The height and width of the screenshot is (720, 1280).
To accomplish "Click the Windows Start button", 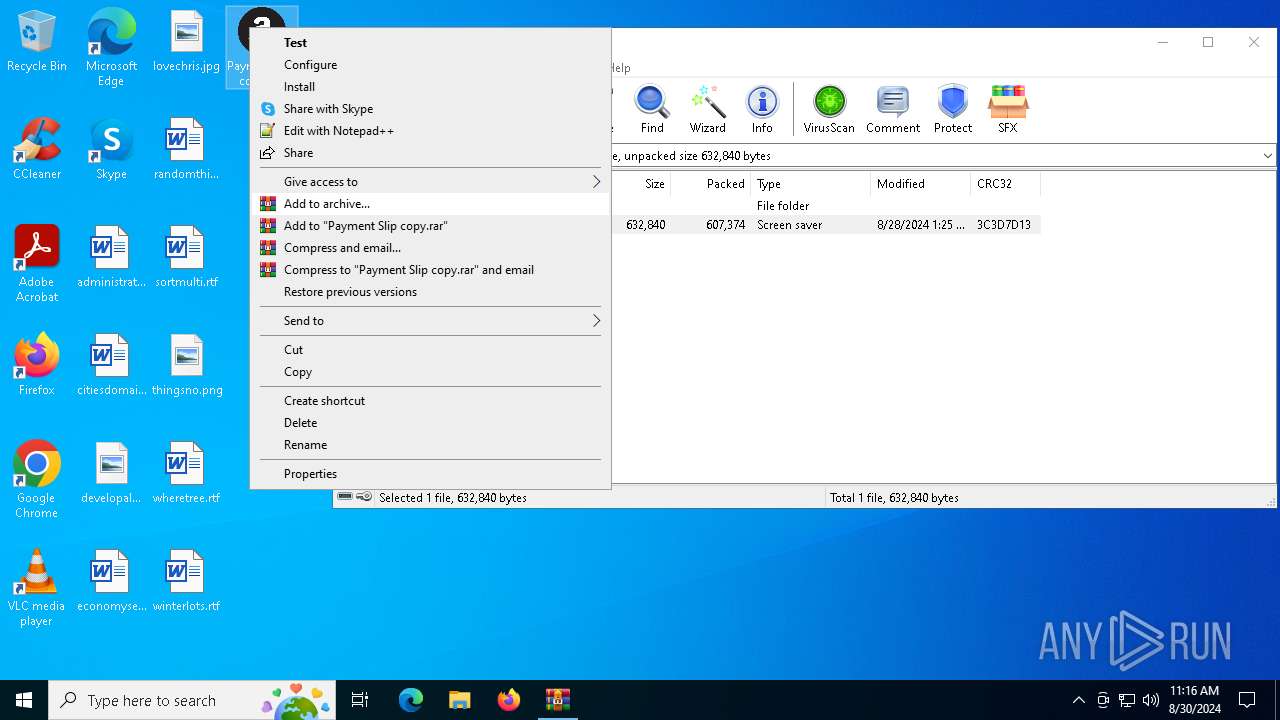I will coord(24,700).
